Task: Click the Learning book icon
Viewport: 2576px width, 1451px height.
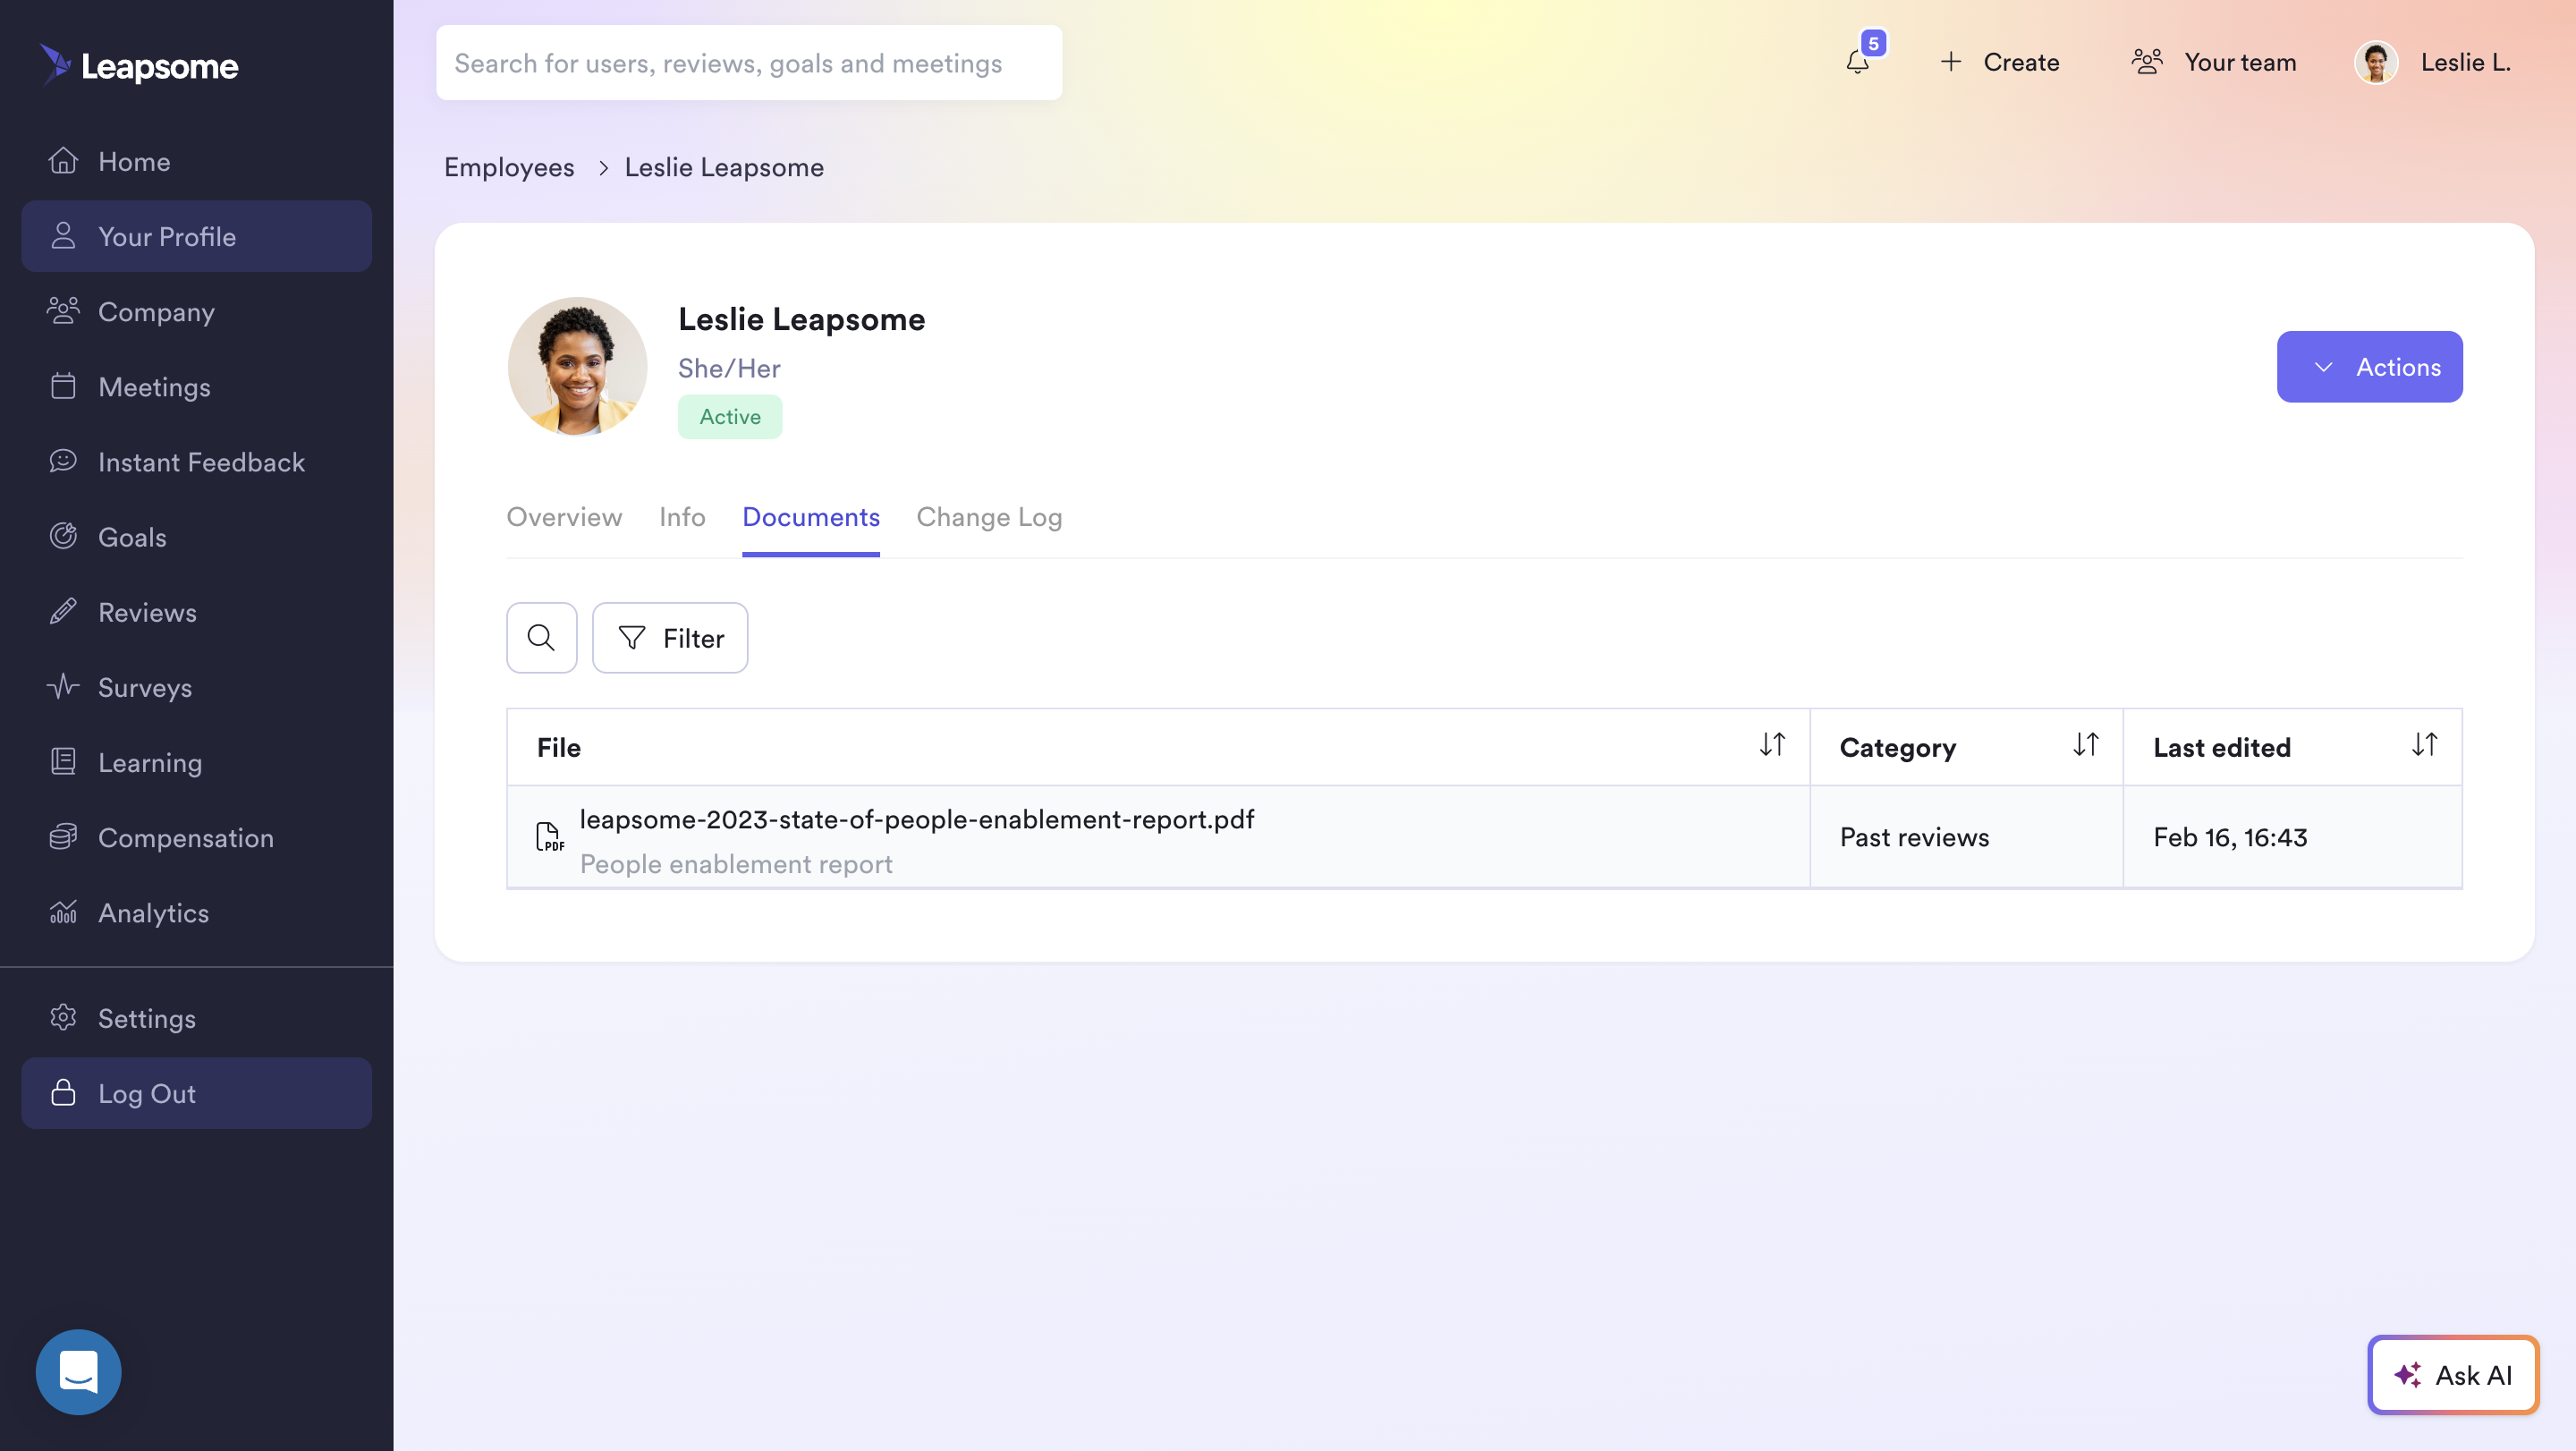Action: pyautogui.click(x=63, y=762)
